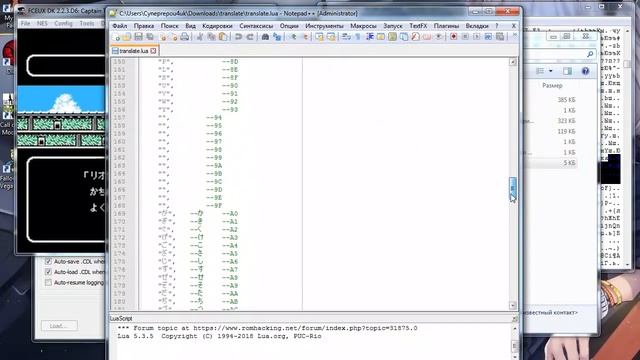
Task: Click the New file icon in Notepad++ toolbar
Action: (116, 37)
